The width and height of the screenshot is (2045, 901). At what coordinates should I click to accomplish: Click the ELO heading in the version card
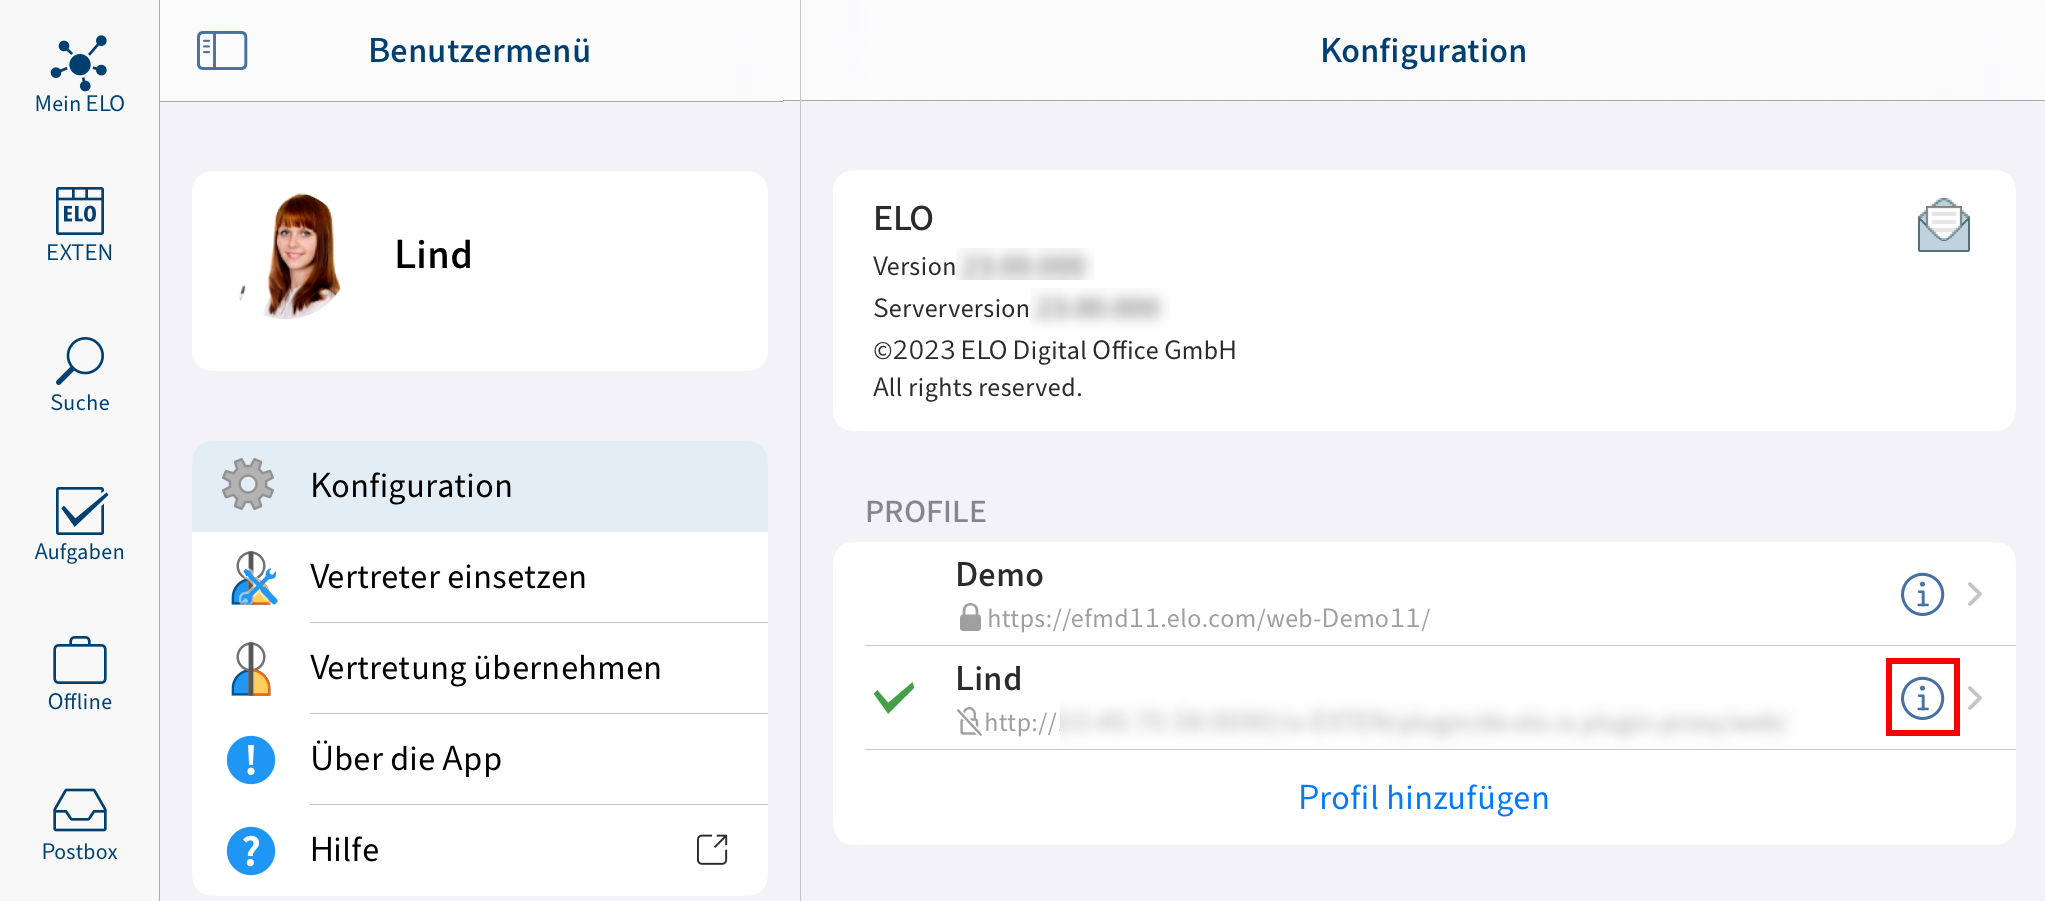click(903, 218)
